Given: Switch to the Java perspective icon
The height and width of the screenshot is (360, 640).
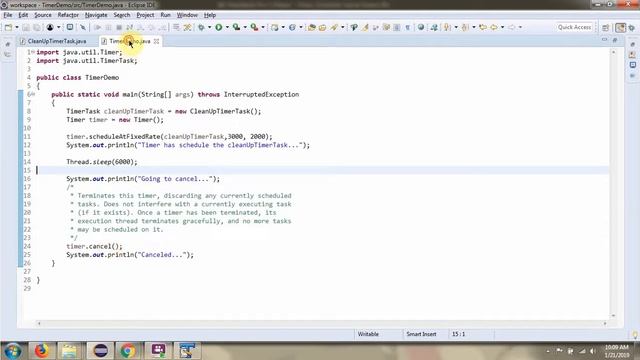Looking at the screenshot, I should 620,28.
